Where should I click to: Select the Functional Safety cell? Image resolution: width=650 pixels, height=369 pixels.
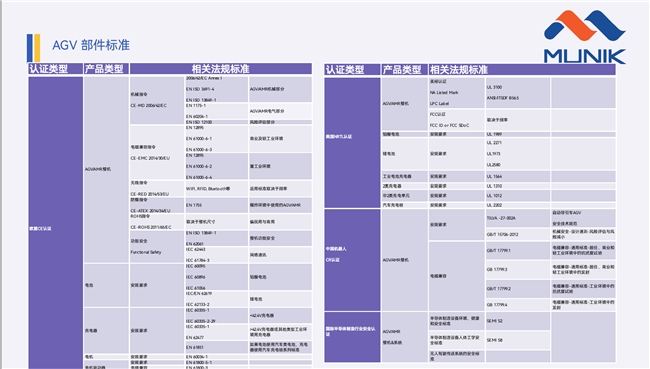[x=146, y=252]
